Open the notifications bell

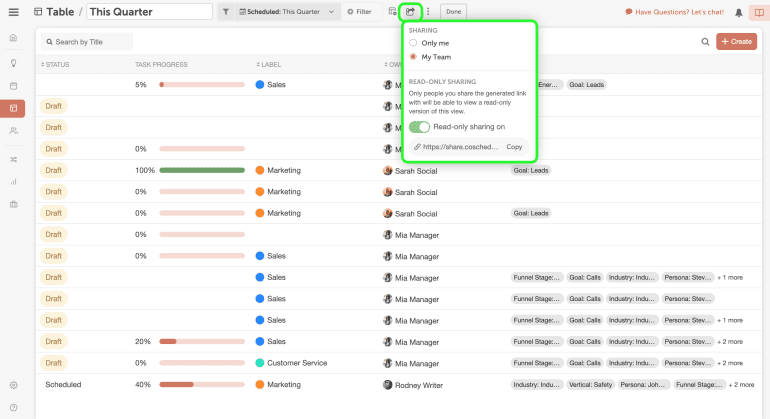pyautogui.click(x=739, y=12)
